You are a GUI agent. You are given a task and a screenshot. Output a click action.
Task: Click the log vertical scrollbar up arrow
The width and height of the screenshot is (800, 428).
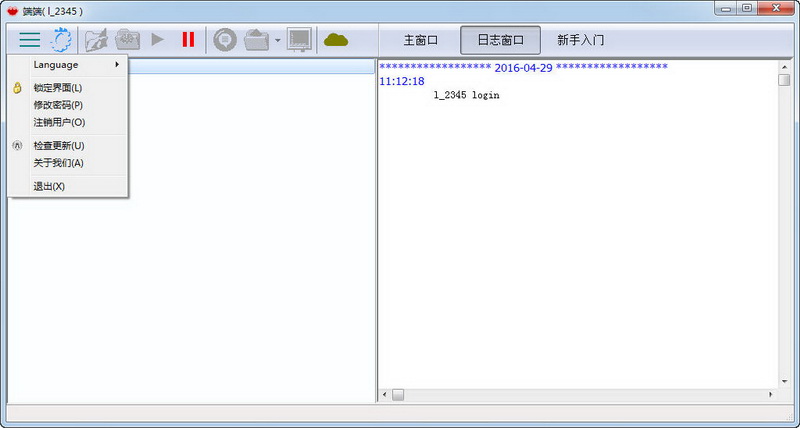pyautogui.click(x=784, y=66)
